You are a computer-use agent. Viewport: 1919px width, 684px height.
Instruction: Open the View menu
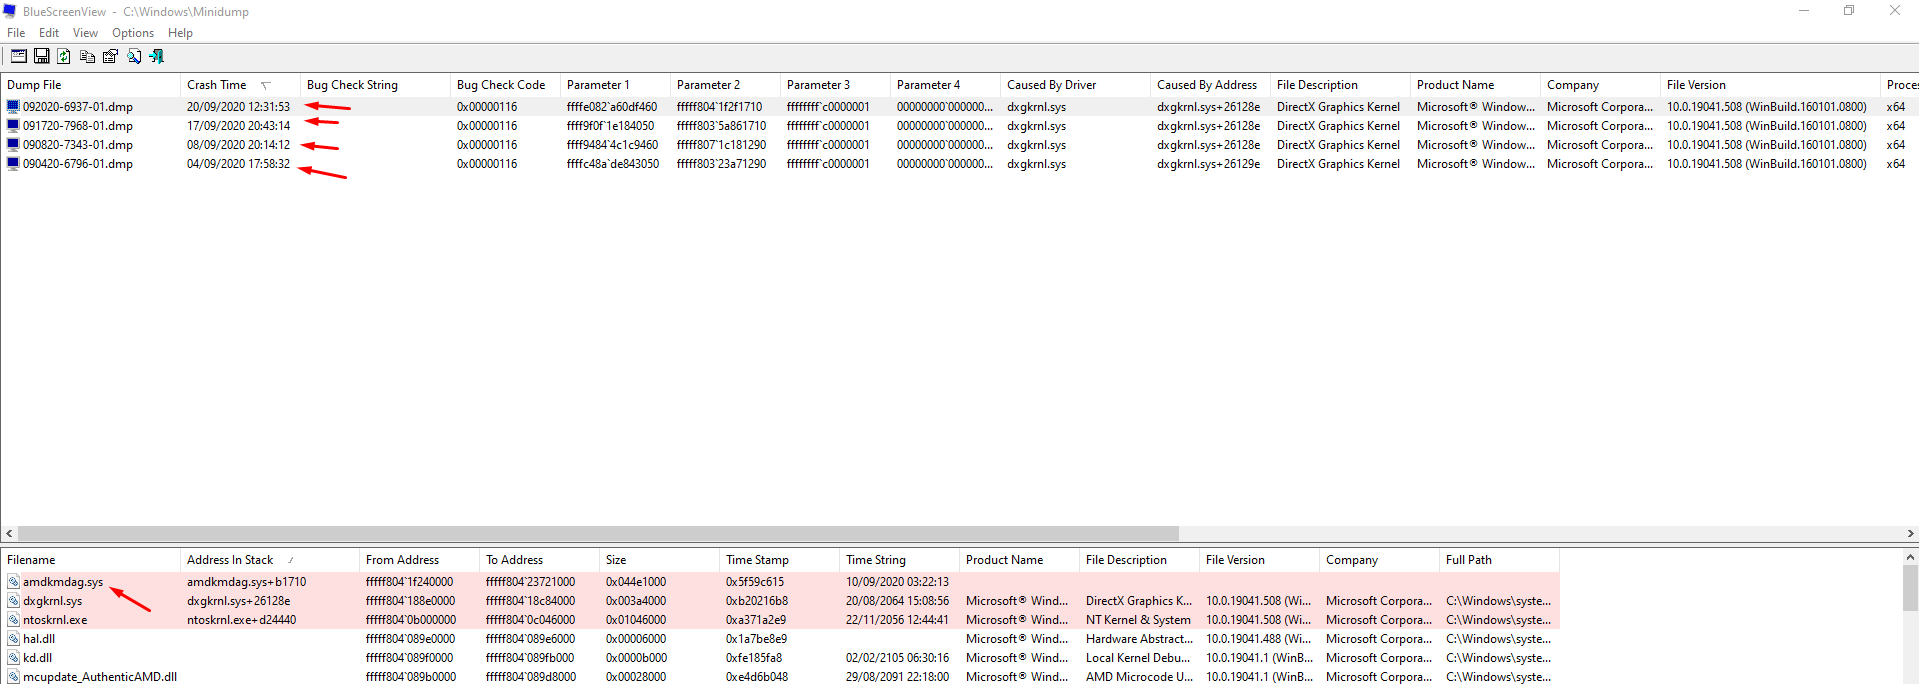coord(85,33)
